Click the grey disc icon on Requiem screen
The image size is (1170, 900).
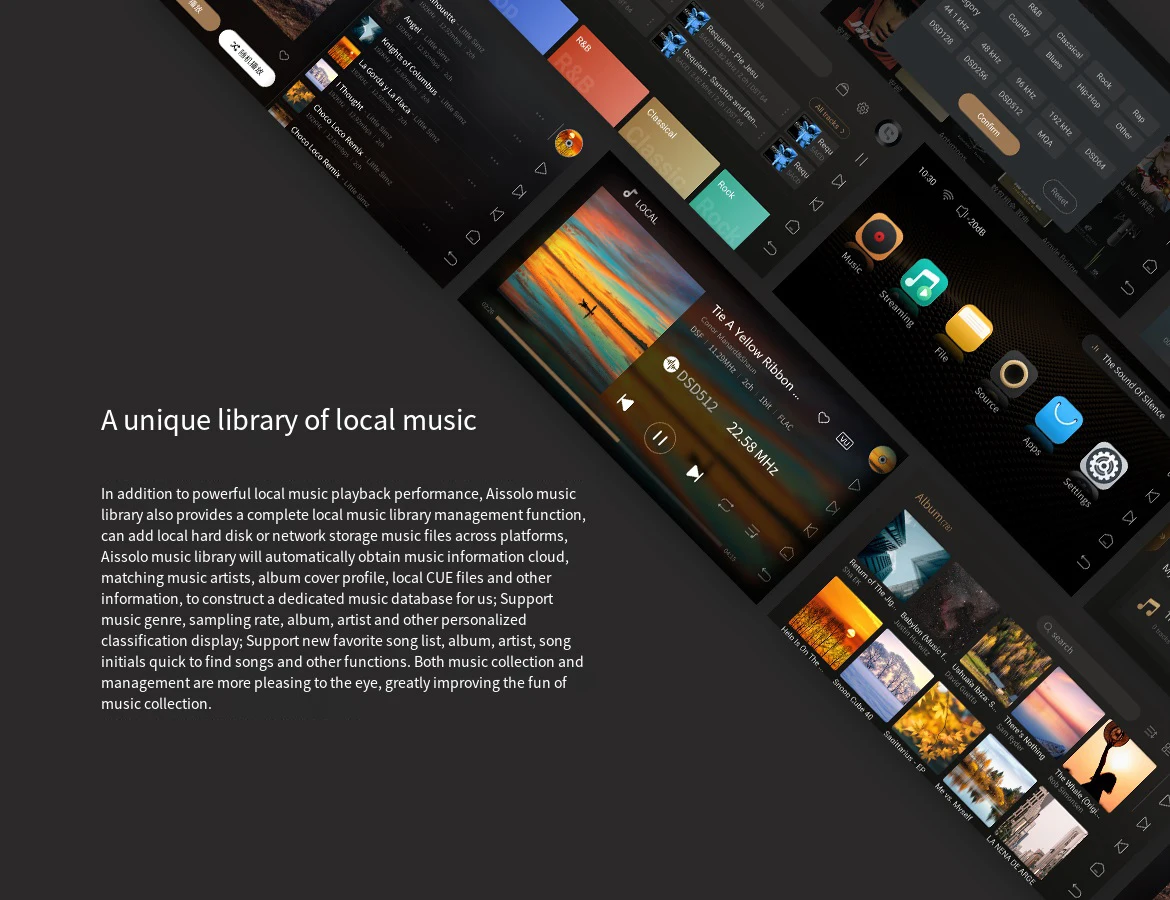coord(888,134)
